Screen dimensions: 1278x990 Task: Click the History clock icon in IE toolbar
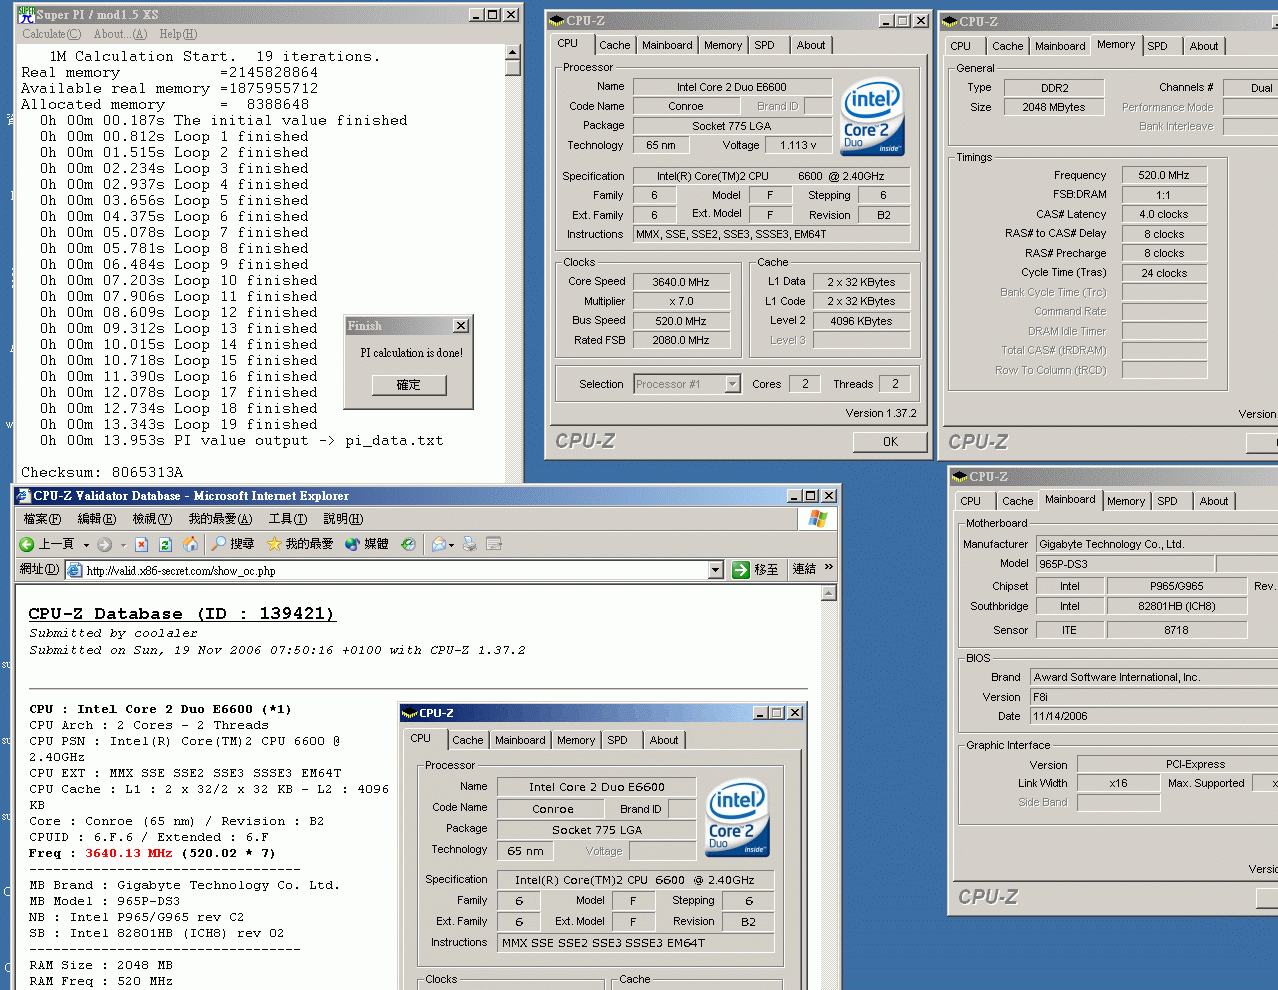click(x=408, y=544)
